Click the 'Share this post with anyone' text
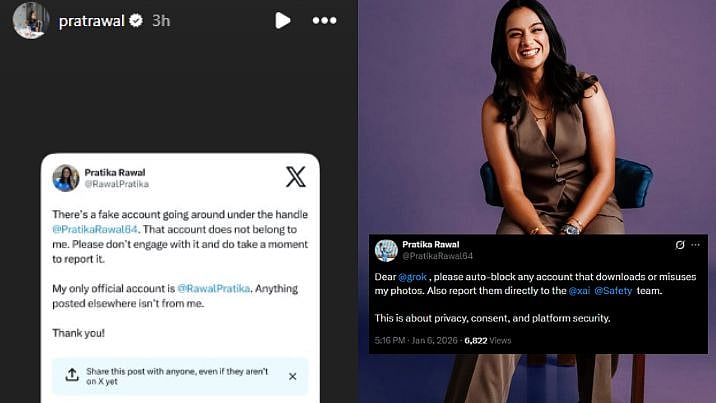The image size is (716, 403). point(177,376)
